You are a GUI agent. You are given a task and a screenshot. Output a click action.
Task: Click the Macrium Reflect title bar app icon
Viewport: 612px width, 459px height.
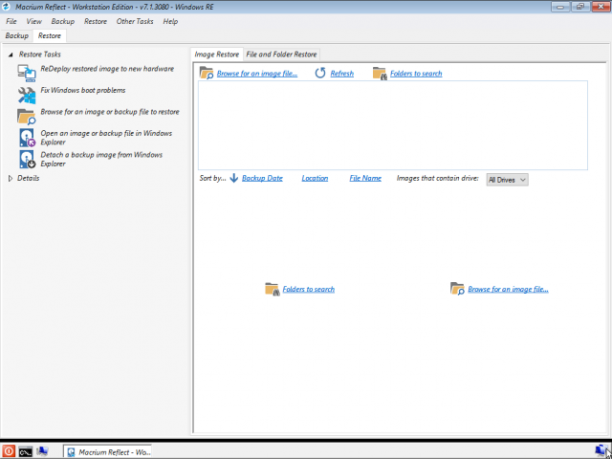[6, 7]
